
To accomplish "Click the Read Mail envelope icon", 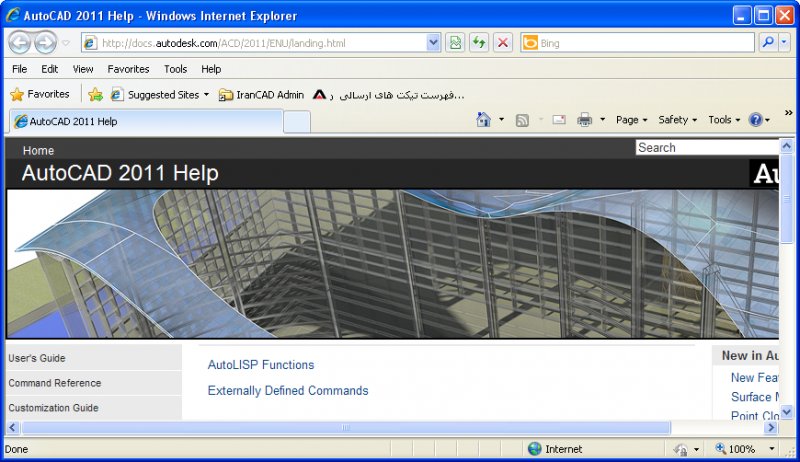I will pyautogui.click(x=559, y=120).
